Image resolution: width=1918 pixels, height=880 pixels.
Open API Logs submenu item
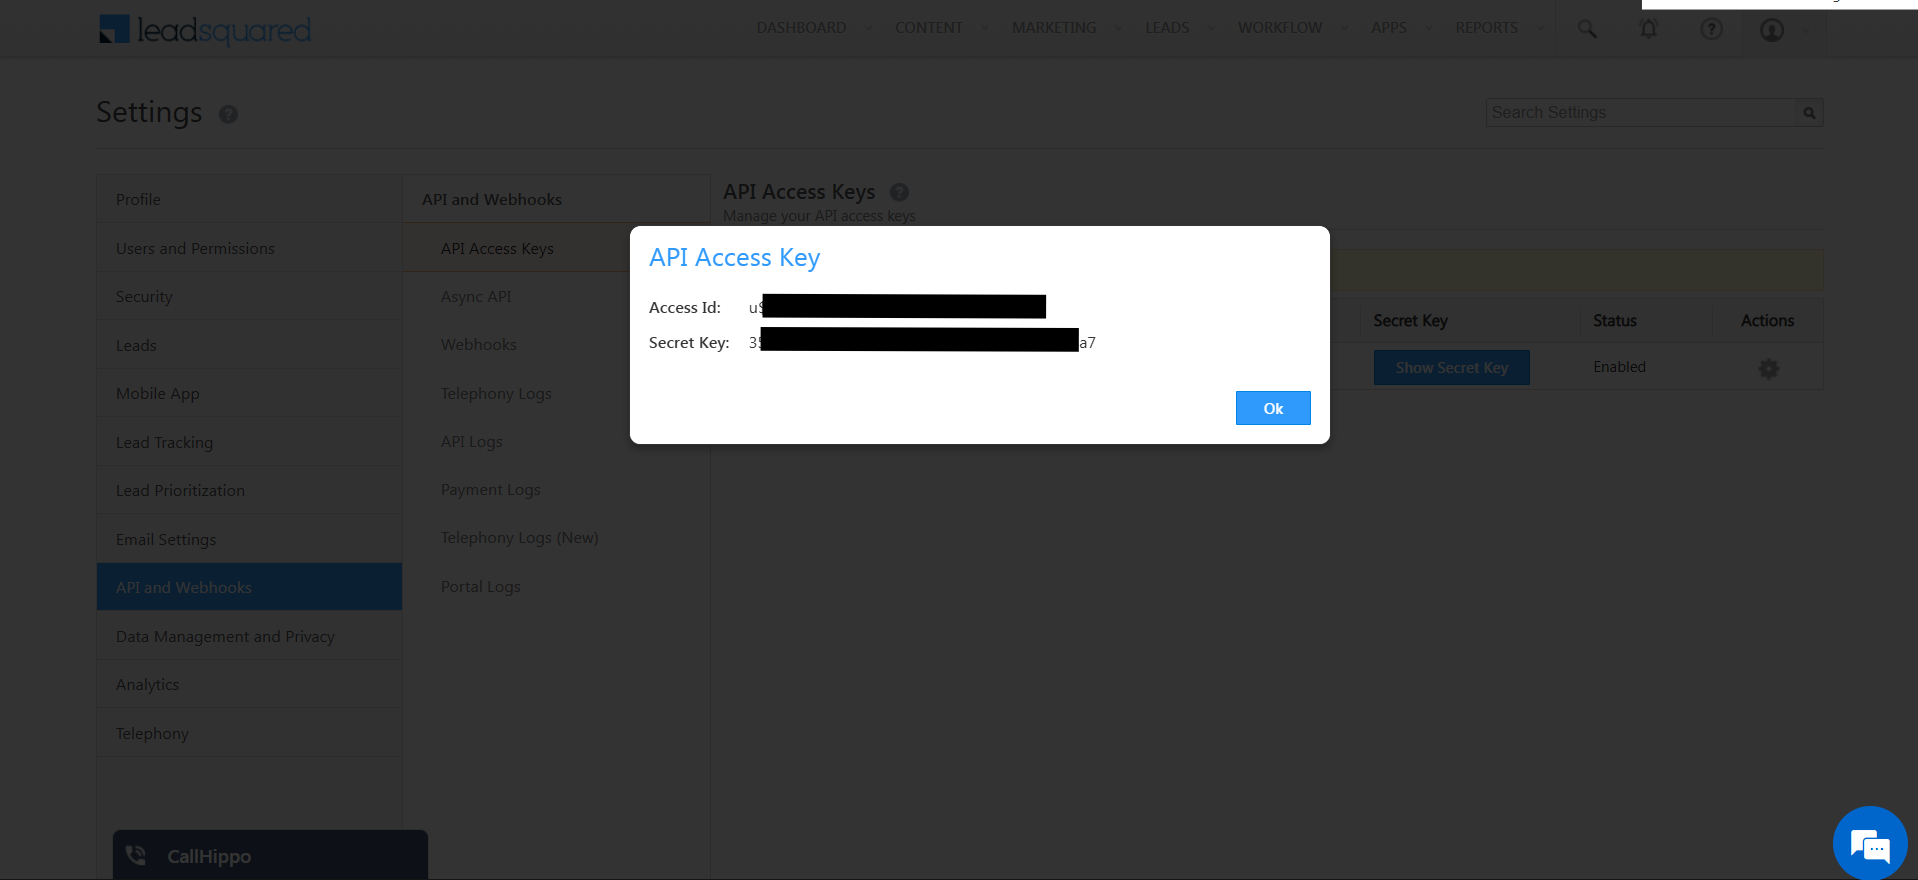(472, 441)
